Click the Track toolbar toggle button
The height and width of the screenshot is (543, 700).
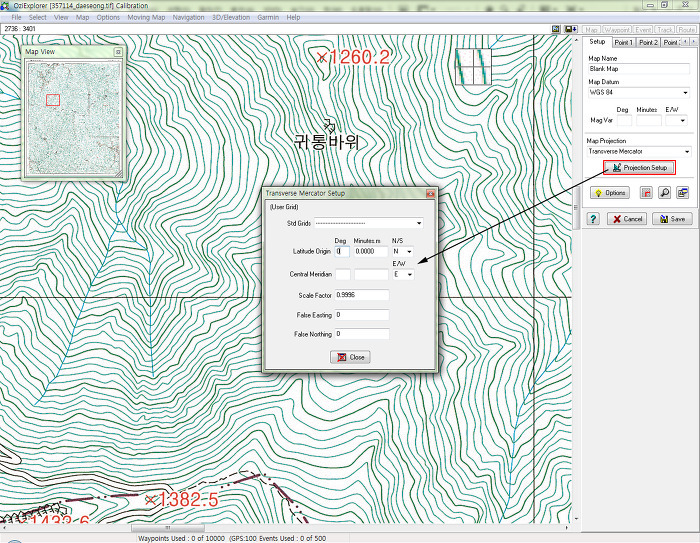(665, 29)
